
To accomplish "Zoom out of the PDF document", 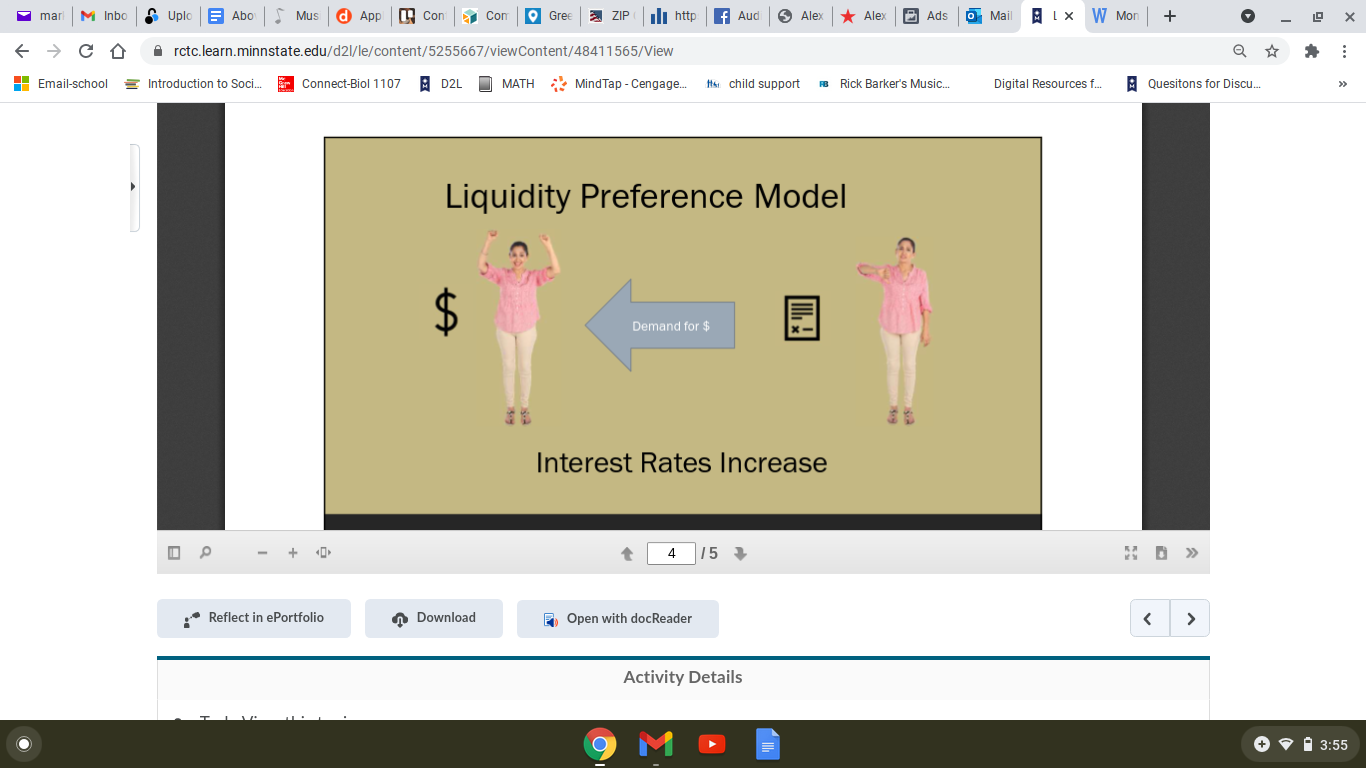I will 261,552.
